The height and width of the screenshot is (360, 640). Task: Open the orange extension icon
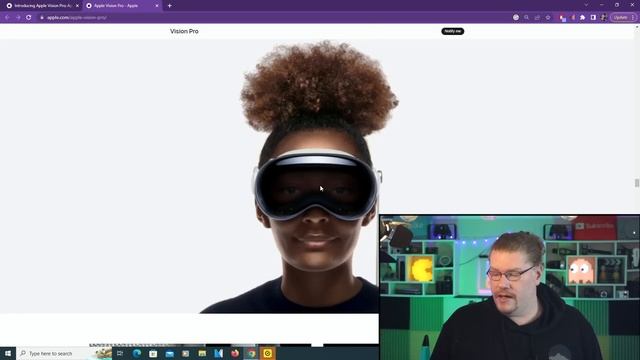pos(573,18)
